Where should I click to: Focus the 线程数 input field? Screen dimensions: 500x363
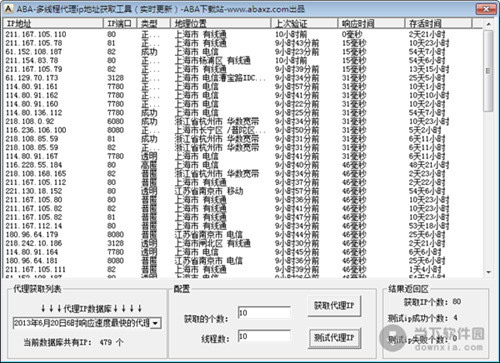(264, 336)
